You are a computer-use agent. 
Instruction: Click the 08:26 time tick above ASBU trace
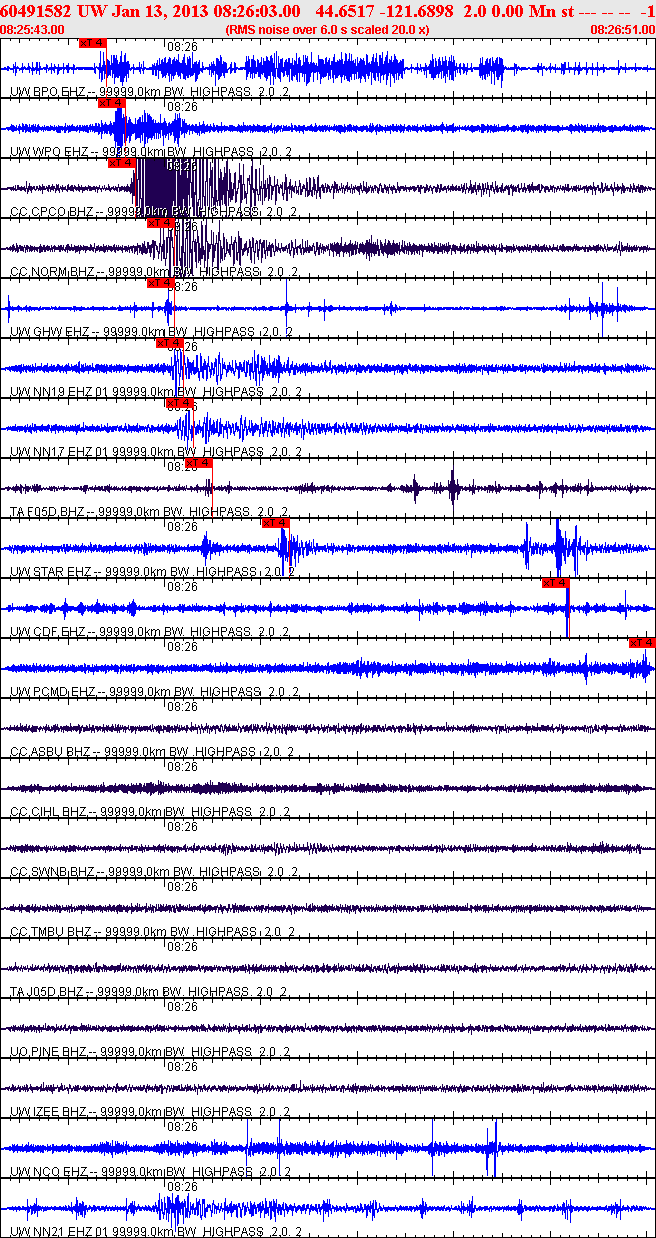[182, 706]
